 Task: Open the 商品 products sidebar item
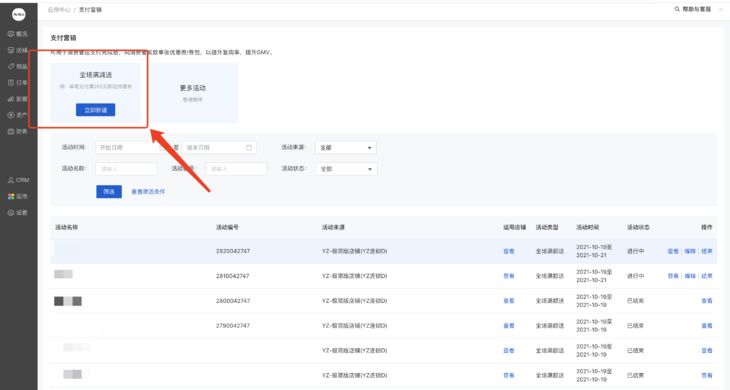(x=18, y=67)
